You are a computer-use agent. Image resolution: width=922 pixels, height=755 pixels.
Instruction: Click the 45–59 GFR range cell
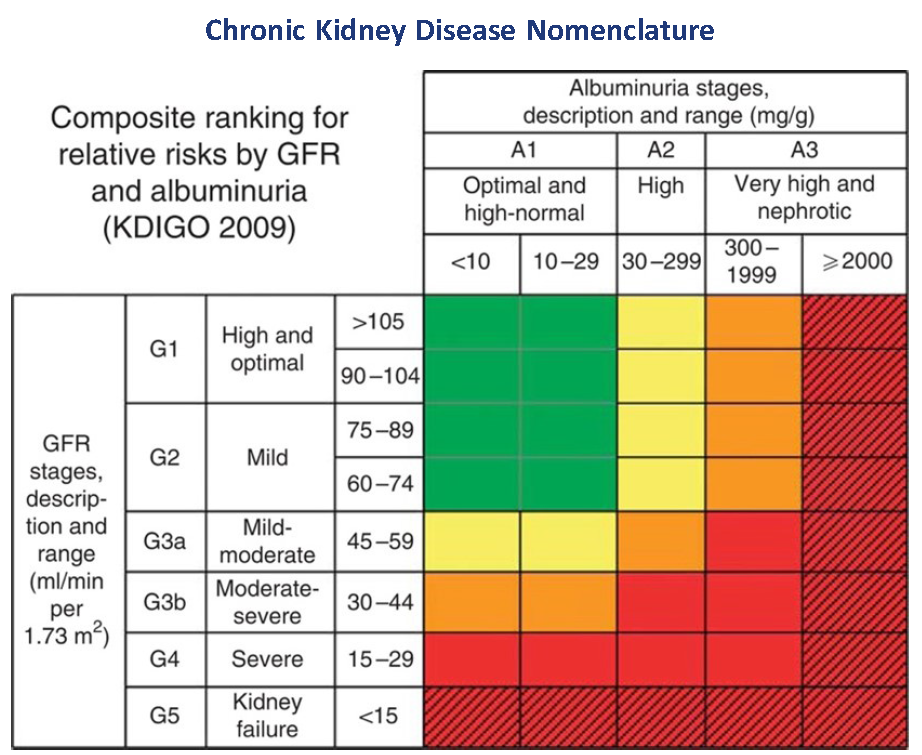coord(379,541)
